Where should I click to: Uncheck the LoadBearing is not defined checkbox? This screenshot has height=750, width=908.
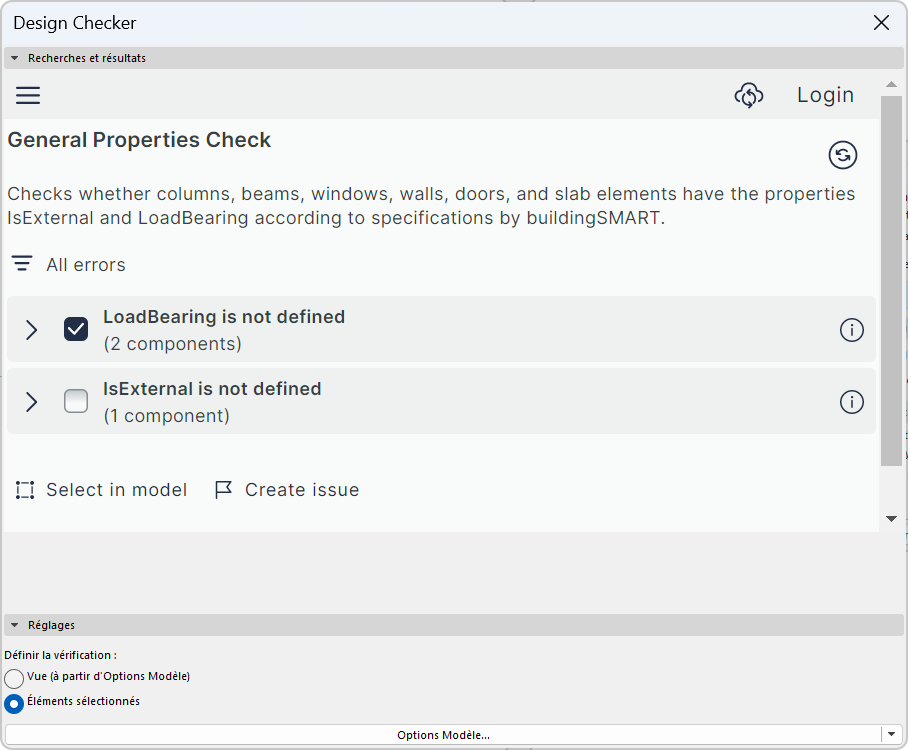coord(76,329)
